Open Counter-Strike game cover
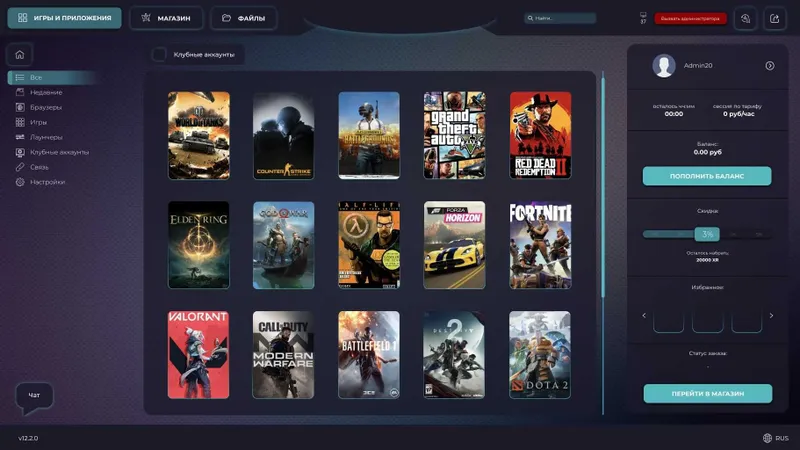Screen dimensions: 800x450 click(284, 135)
